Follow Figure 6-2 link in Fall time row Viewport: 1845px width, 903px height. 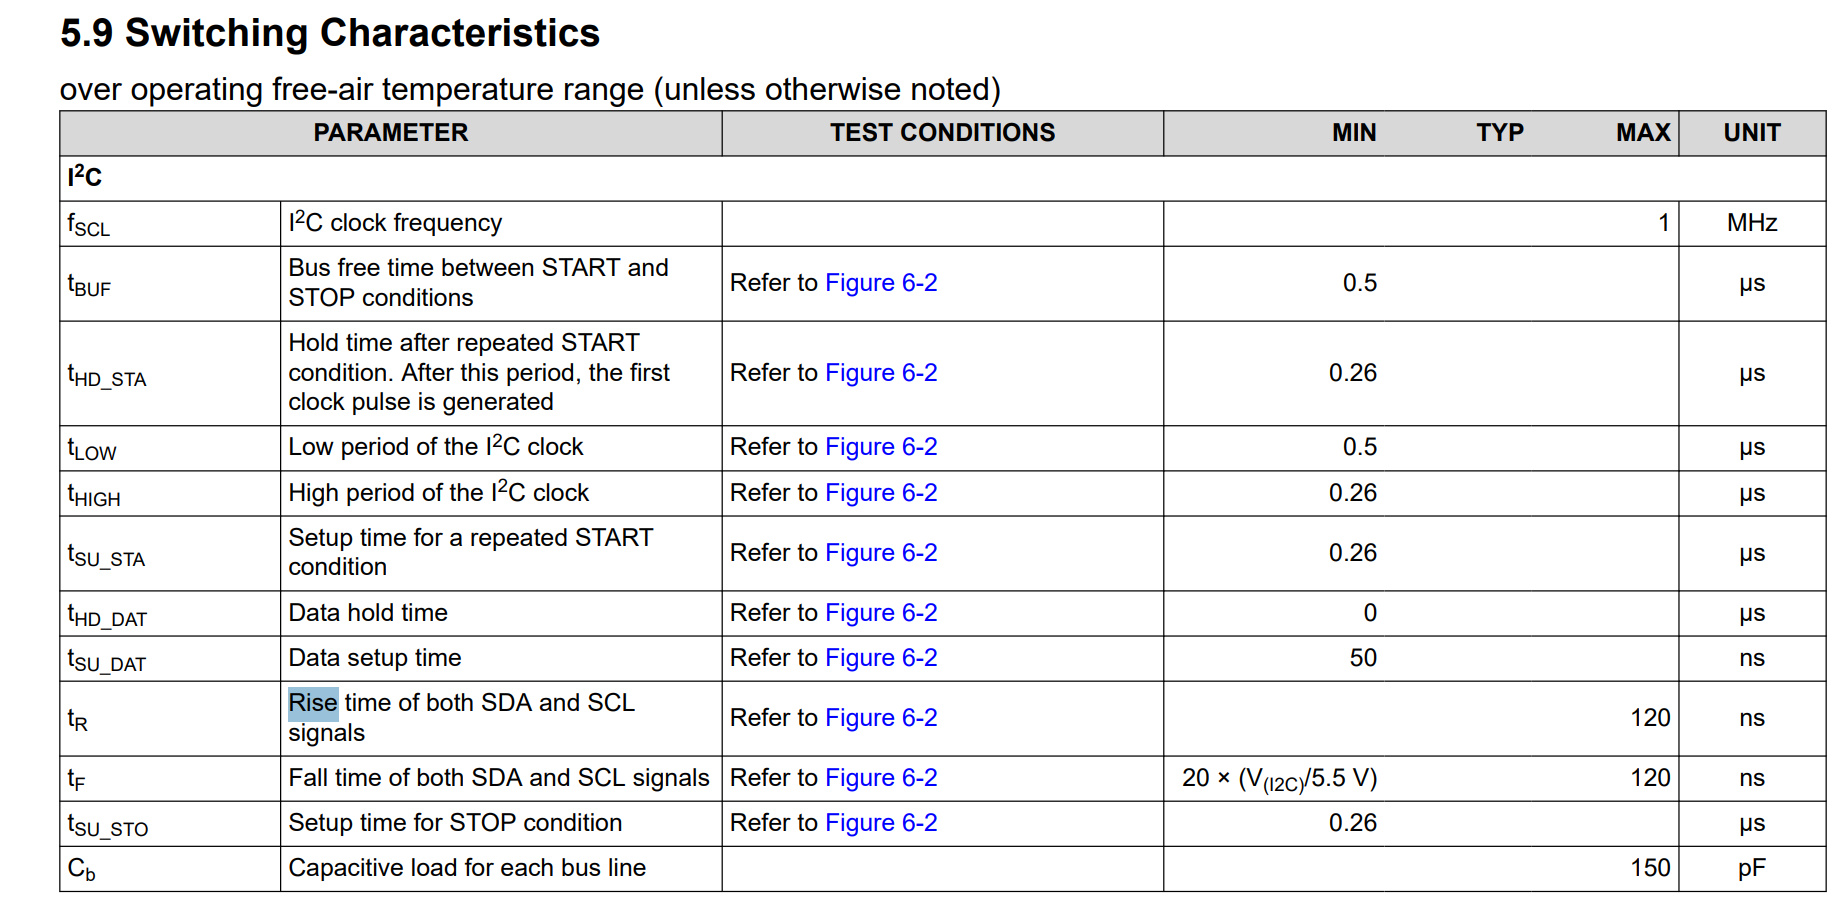(x=881, y=778)
